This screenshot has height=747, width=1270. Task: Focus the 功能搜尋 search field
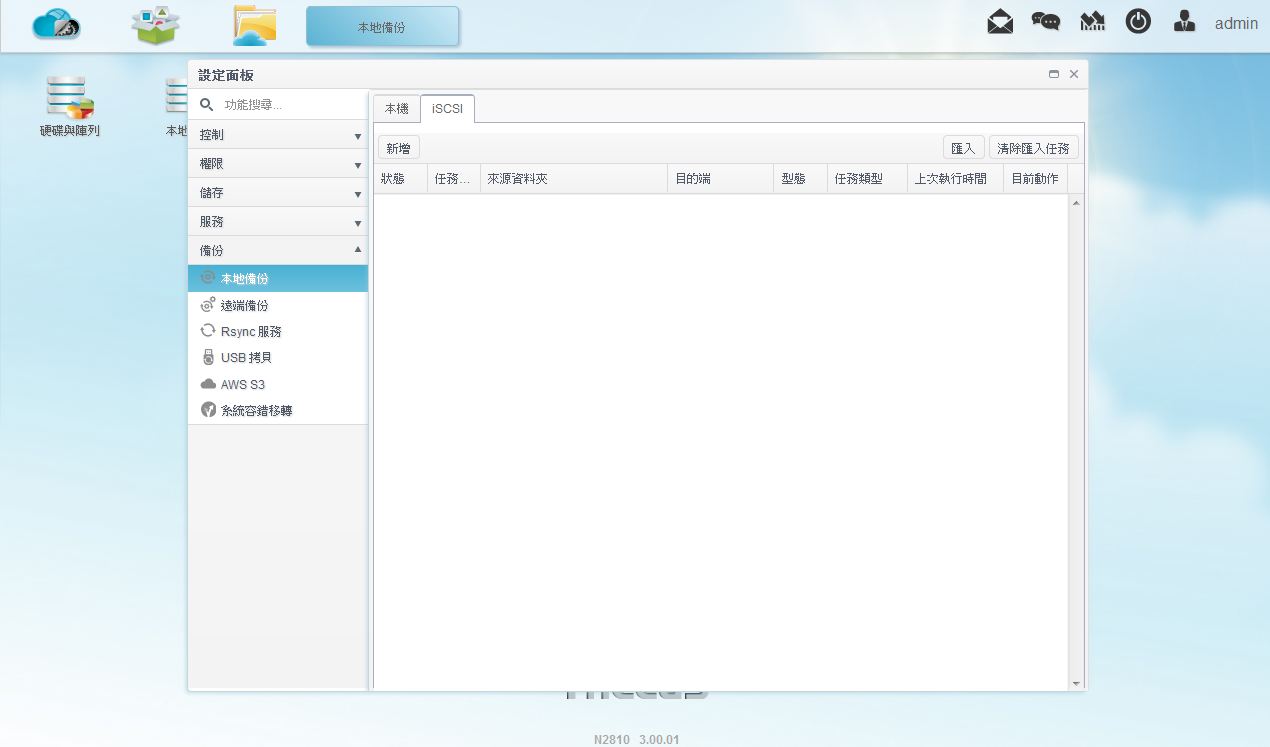tap(292, 105)
